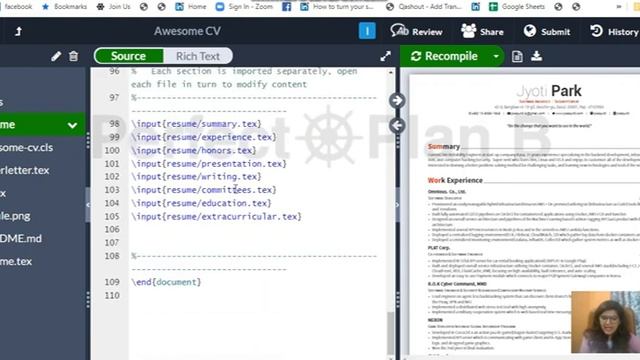Open Google Sheets bookmark
Viewport: 640px width, 360px height.
pyautogui.click(x=517, y=7)
